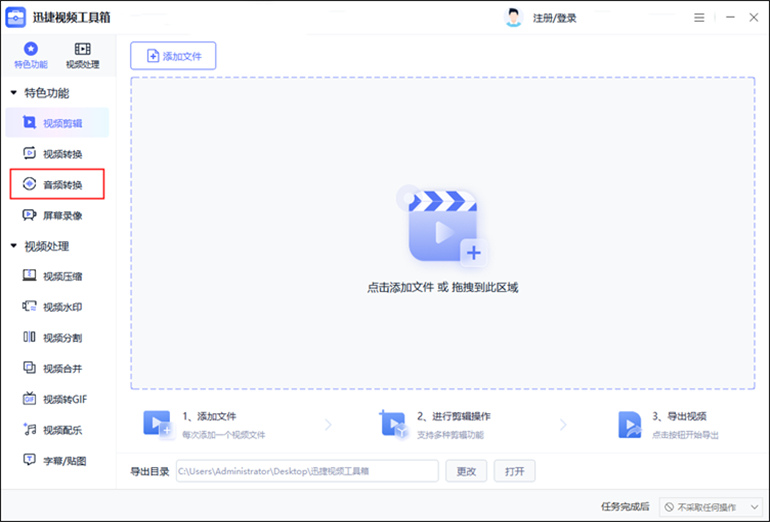The height and width of the screenshot is (522, 770).
Task: Open the hamburger menu icon
Action: coord(699,18)
